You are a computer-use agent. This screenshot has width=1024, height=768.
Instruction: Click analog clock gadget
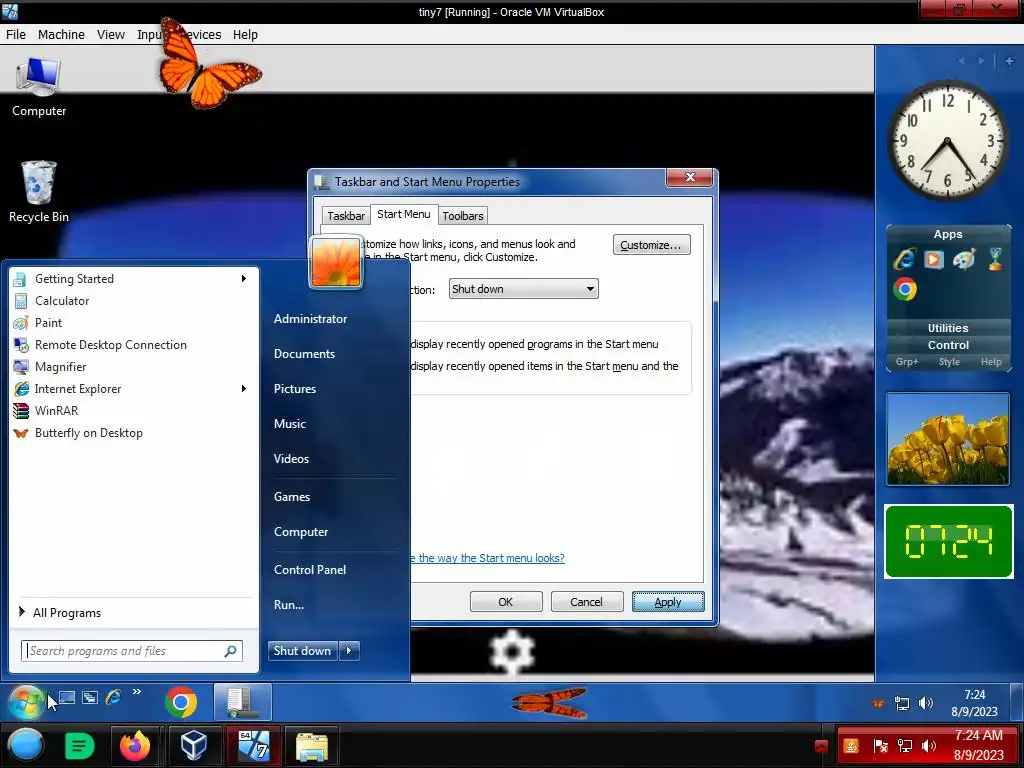pyautogui.click(x=948, y=140)
